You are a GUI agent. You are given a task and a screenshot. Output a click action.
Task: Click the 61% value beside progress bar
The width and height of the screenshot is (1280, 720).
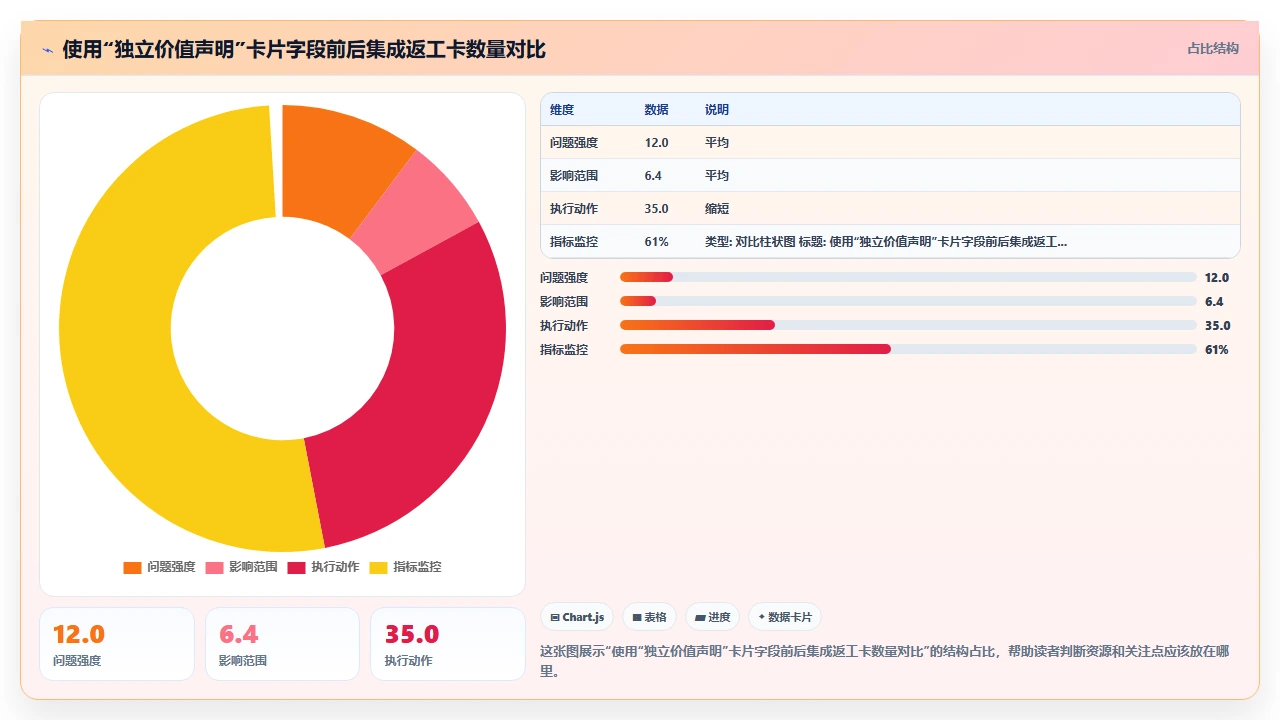(x=1217, y=349)
